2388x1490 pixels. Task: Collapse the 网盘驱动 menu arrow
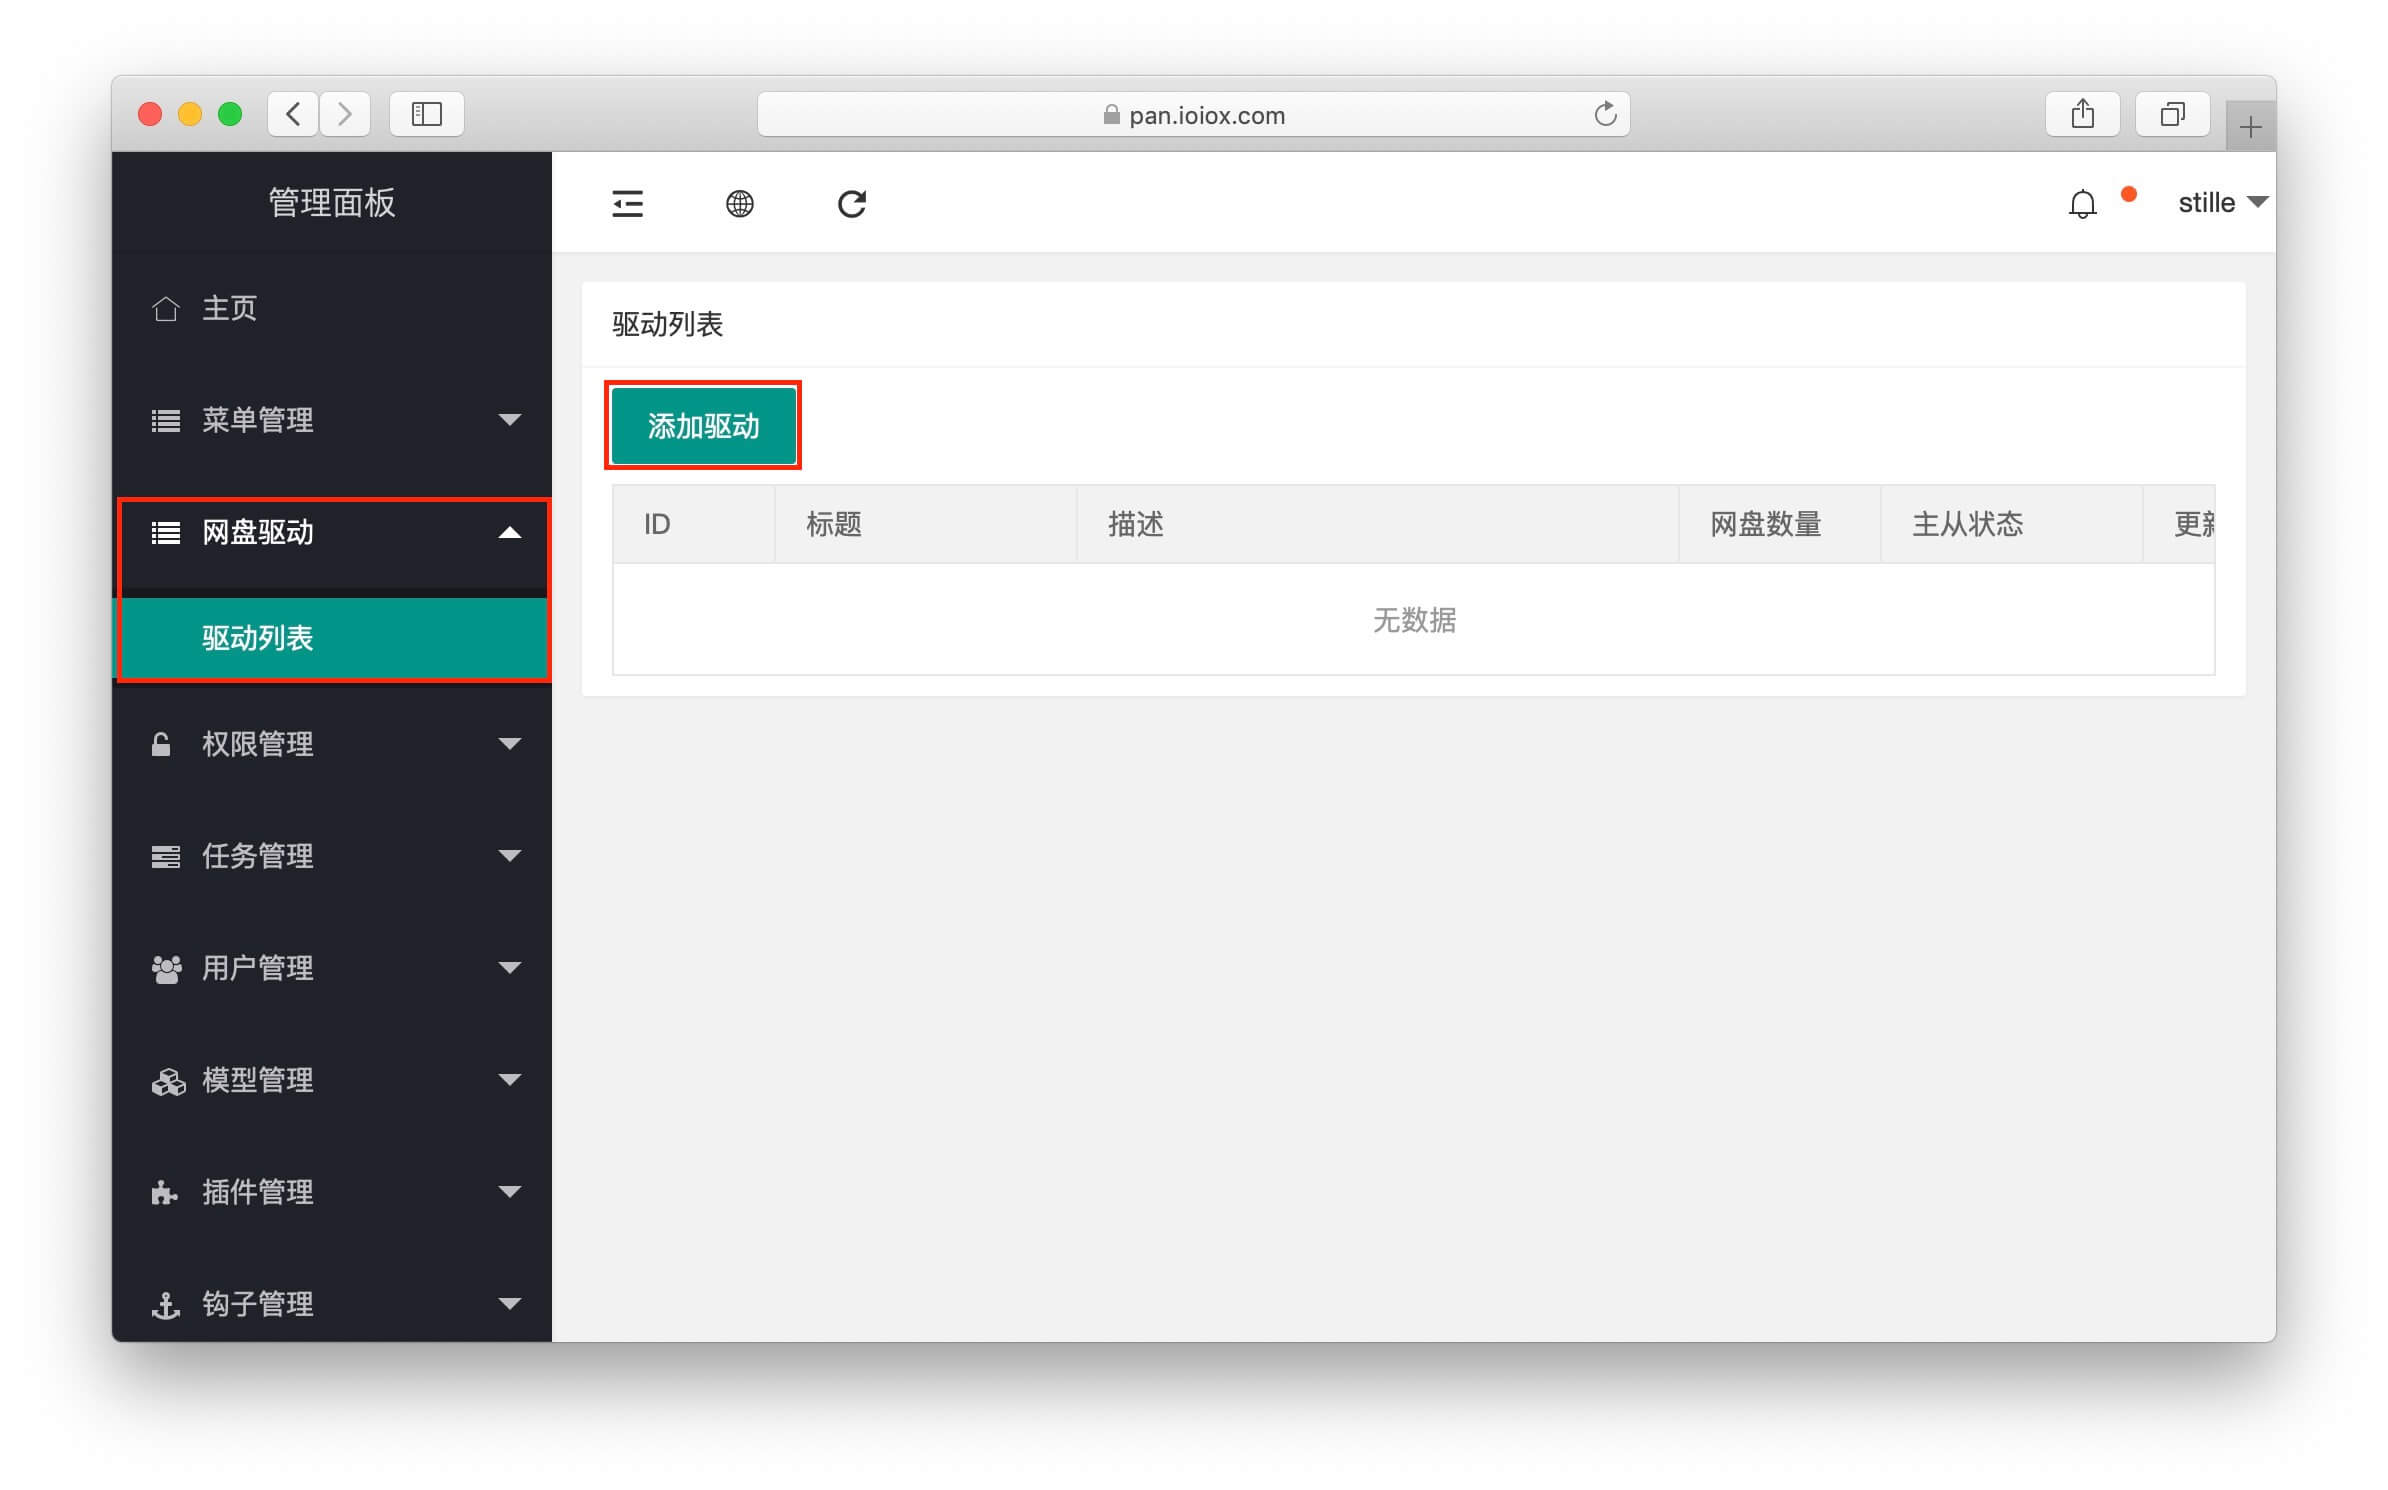pyautogui.click(x=510, y=532)
